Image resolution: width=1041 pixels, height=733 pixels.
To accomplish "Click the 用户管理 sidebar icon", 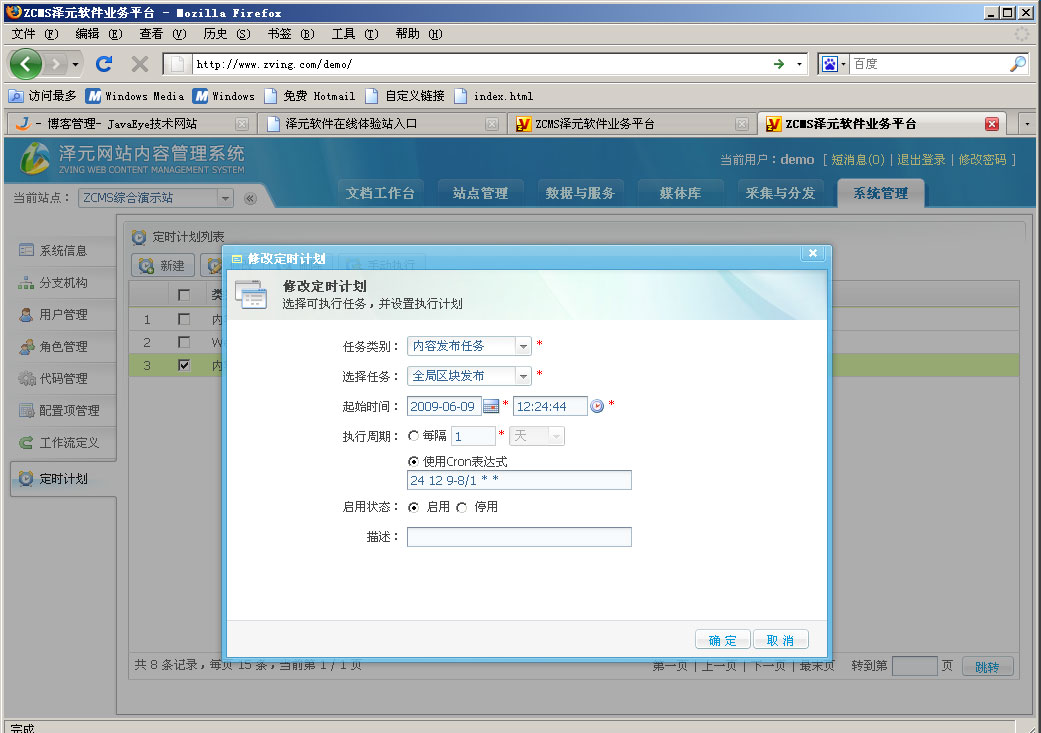I will coord(26,315).
